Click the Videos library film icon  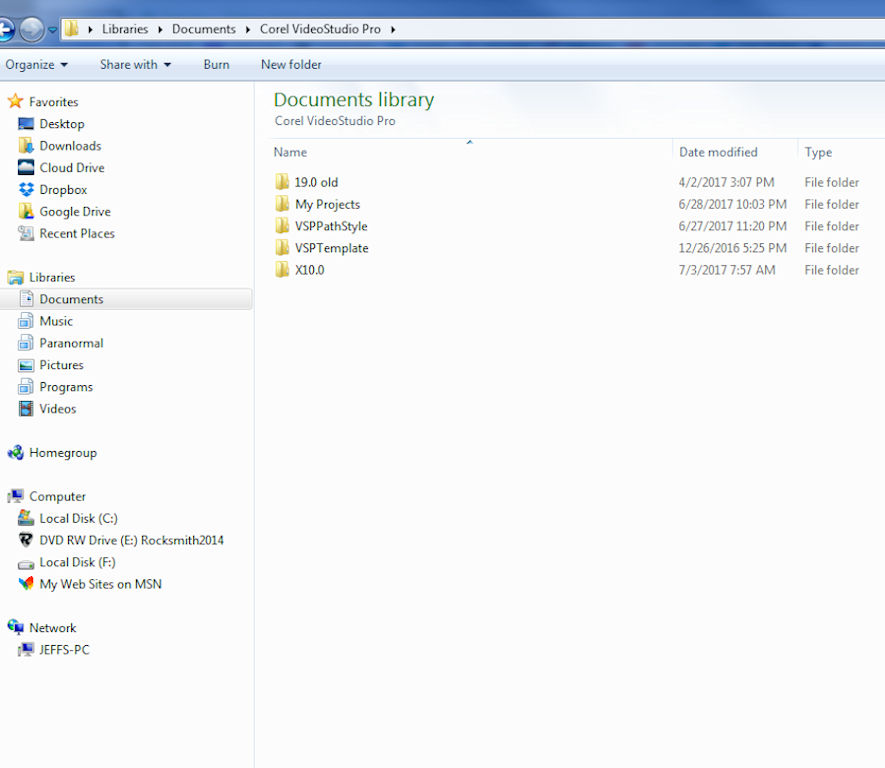pyautogui.click(x=26, y=409)
